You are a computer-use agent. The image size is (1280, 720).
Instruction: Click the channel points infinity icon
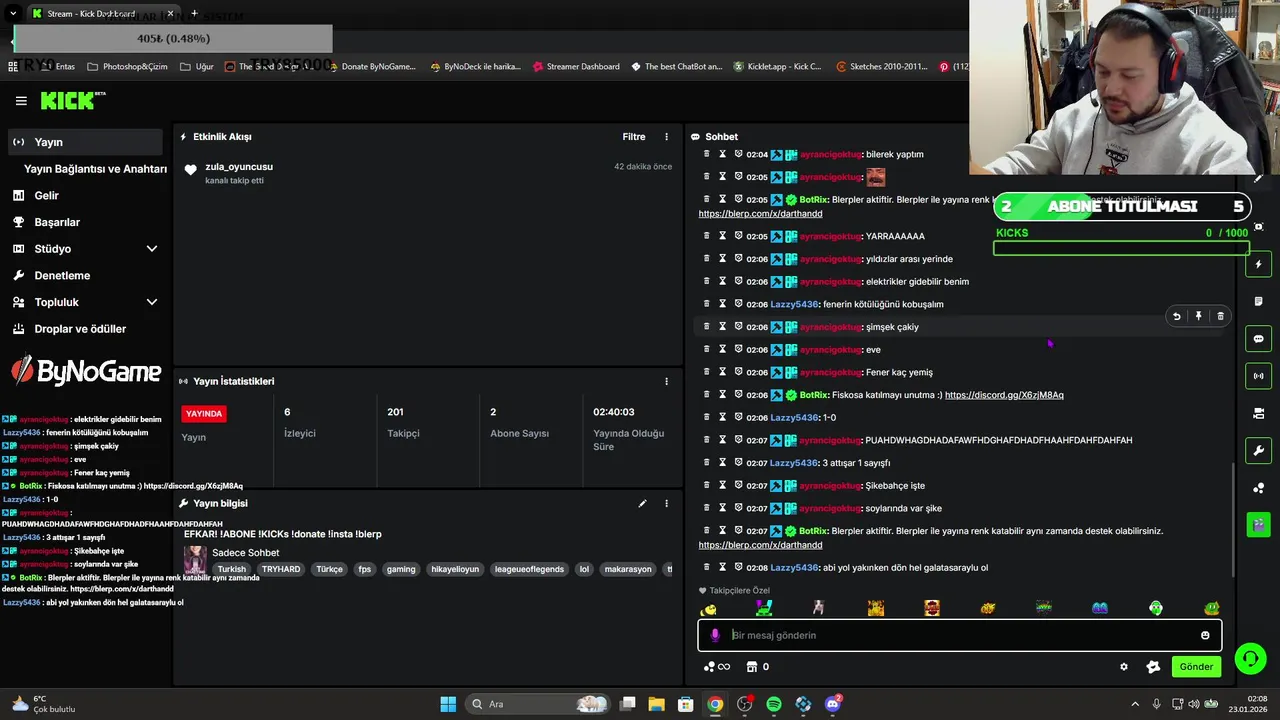click(x=717, y=667)
